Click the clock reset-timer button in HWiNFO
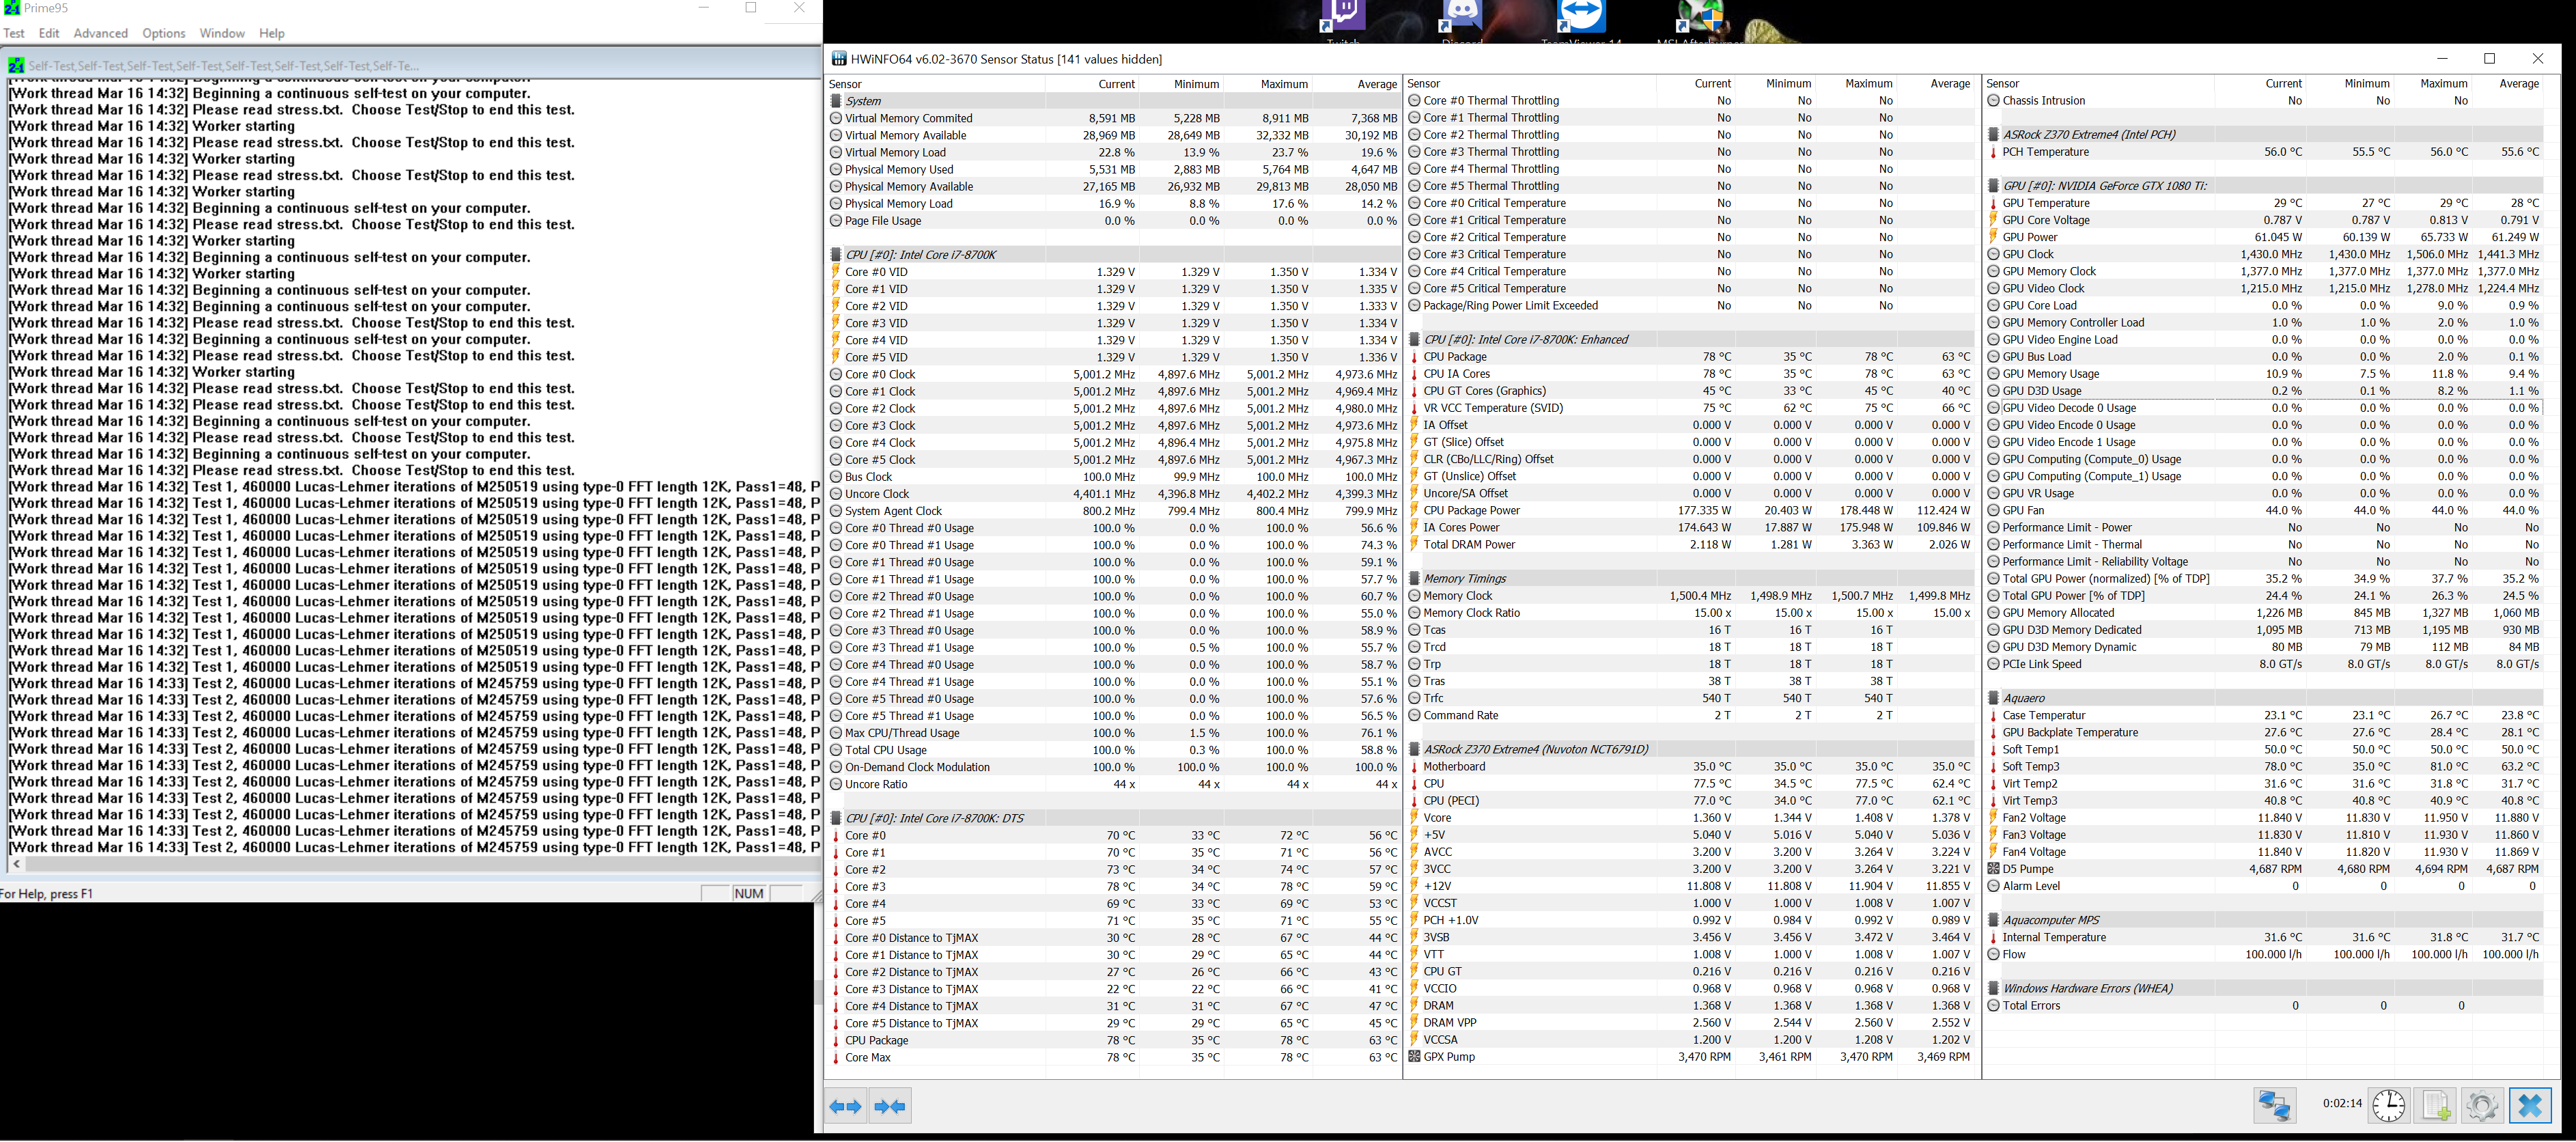This screenshot has width=2576, height=1142. point(2388,1106)
